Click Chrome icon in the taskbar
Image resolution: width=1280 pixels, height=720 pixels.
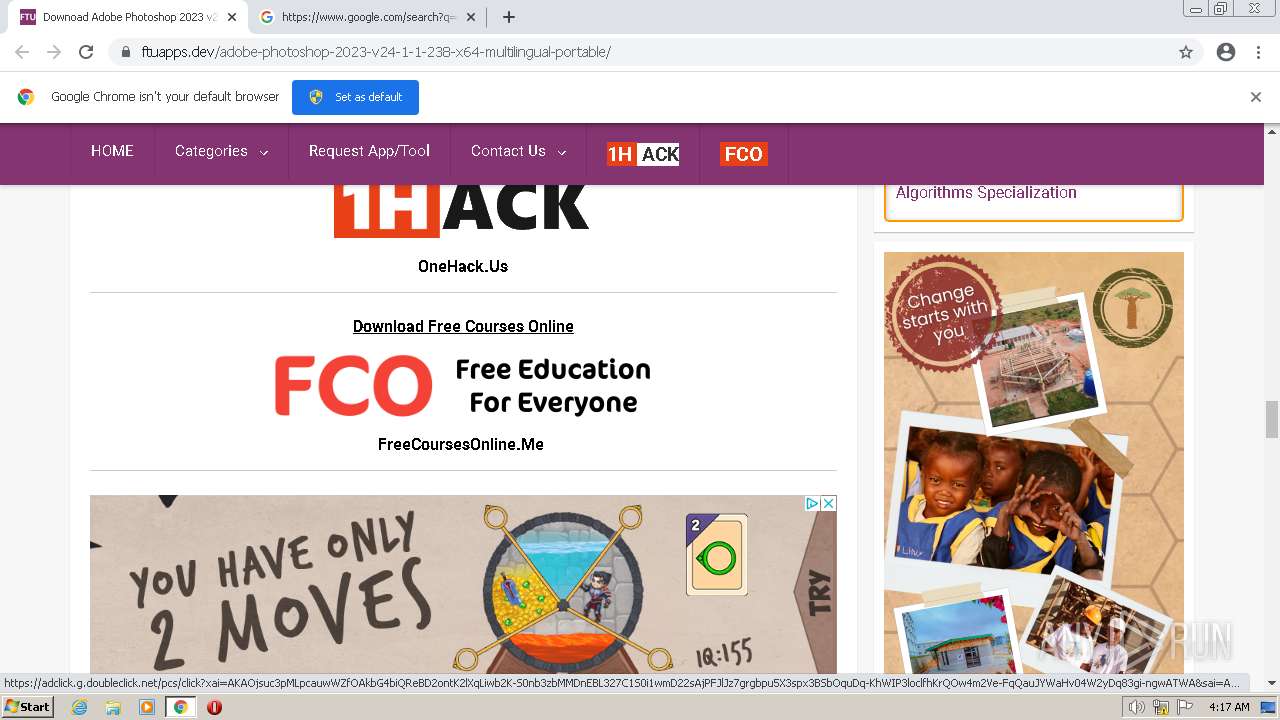point(181,707)
